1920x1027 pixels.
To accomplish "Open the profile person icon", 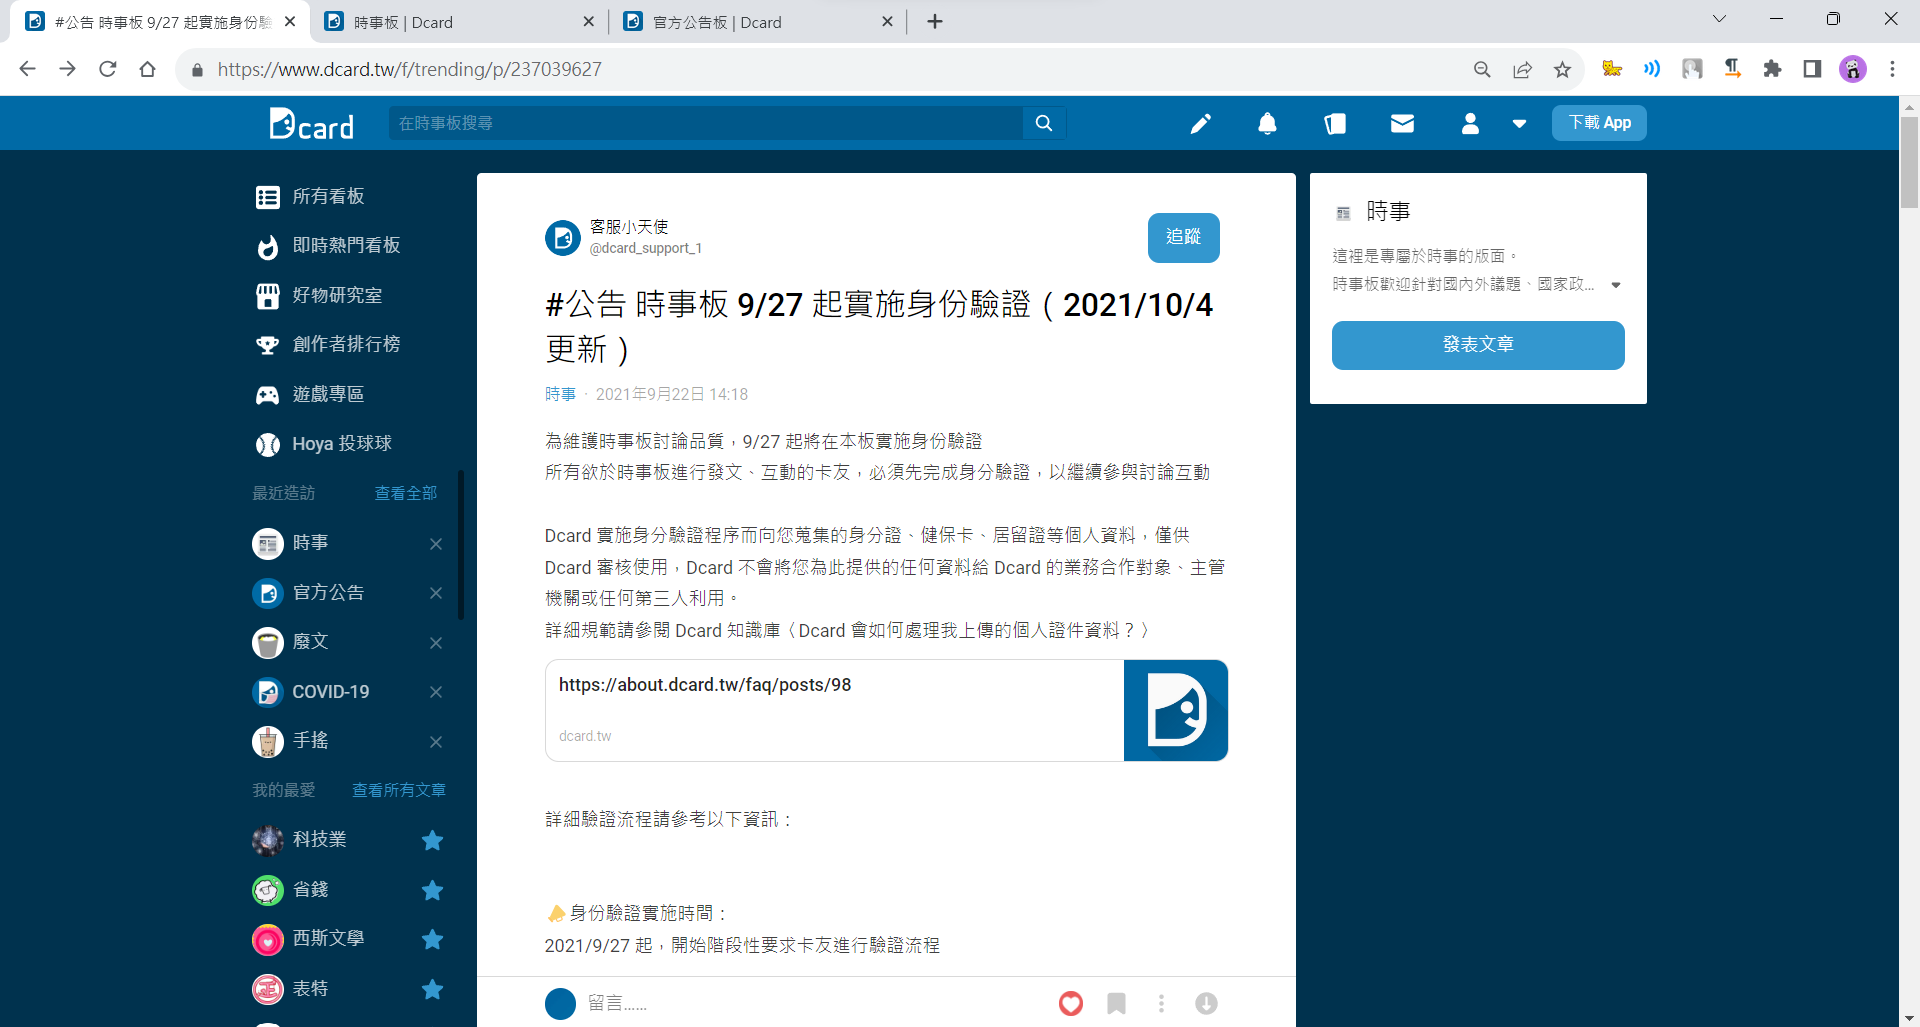I will pos(1470,123).
